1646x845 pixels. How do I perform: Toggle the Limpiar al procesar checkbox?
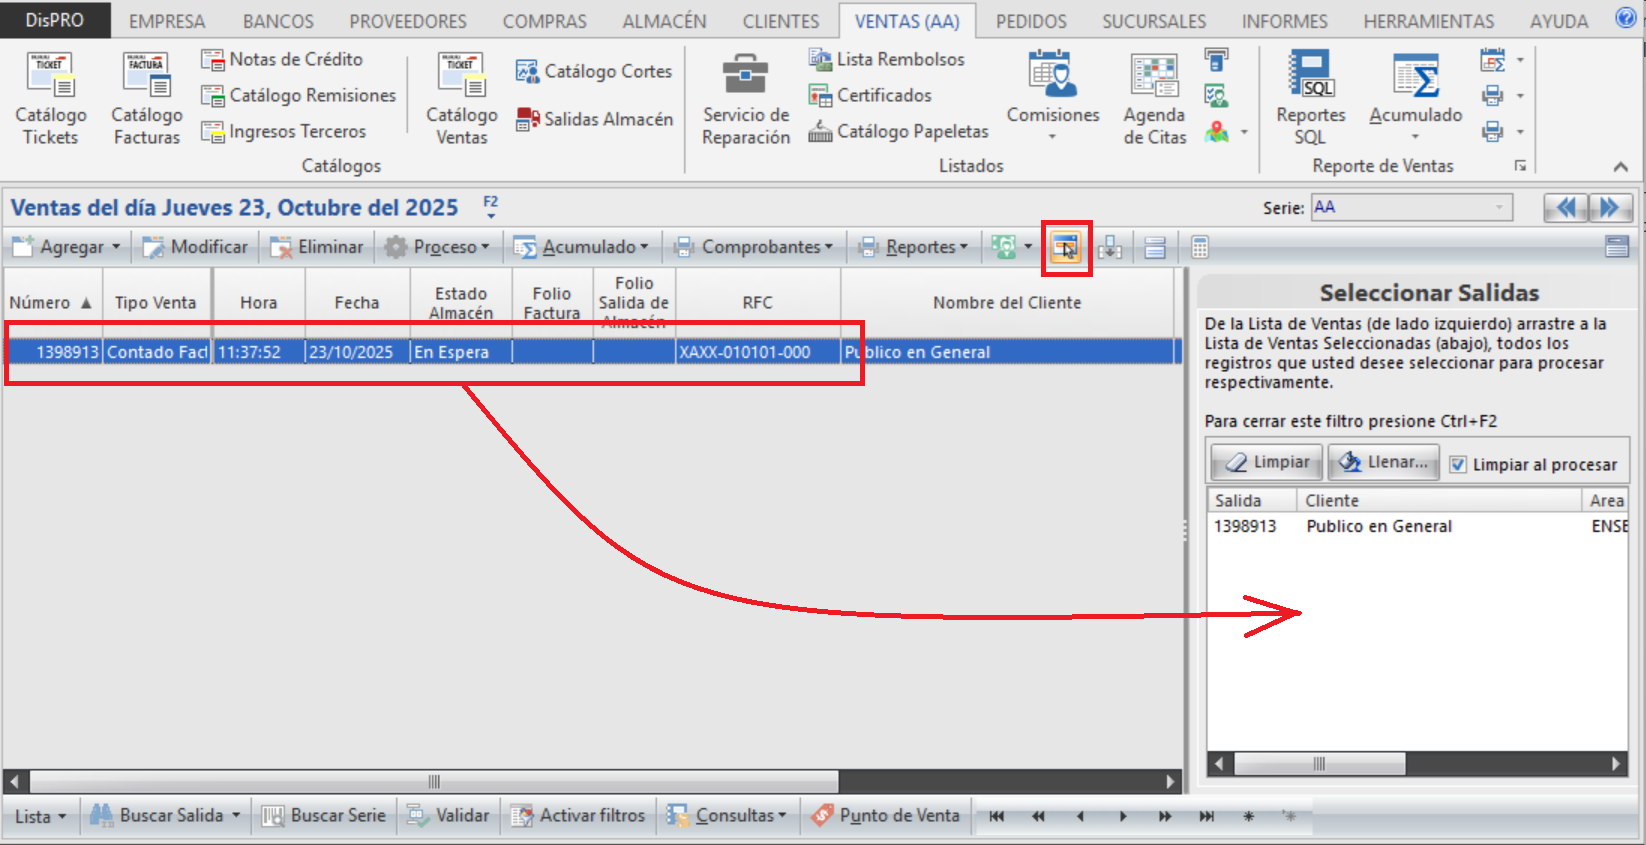(x=1458, y=465)
